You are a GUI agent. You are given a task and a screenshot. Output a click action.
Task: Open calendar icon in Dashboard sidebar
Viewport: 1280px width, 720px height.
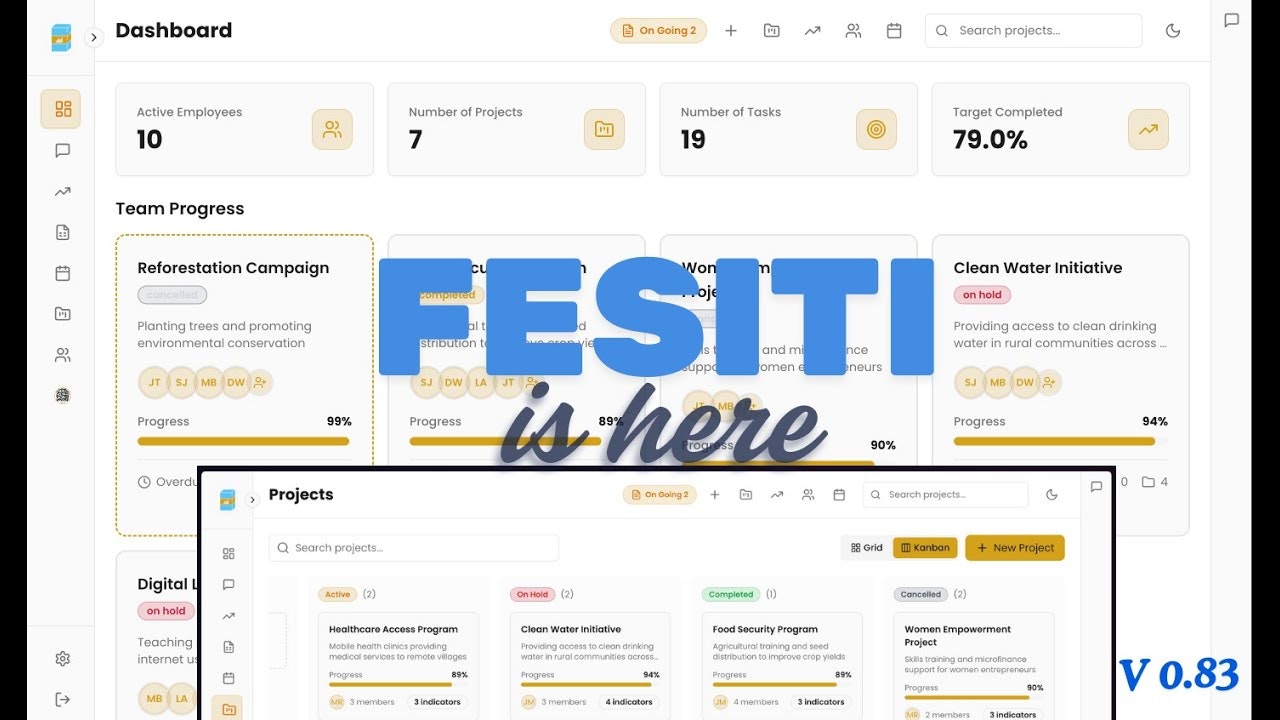[x=62, y=273]
